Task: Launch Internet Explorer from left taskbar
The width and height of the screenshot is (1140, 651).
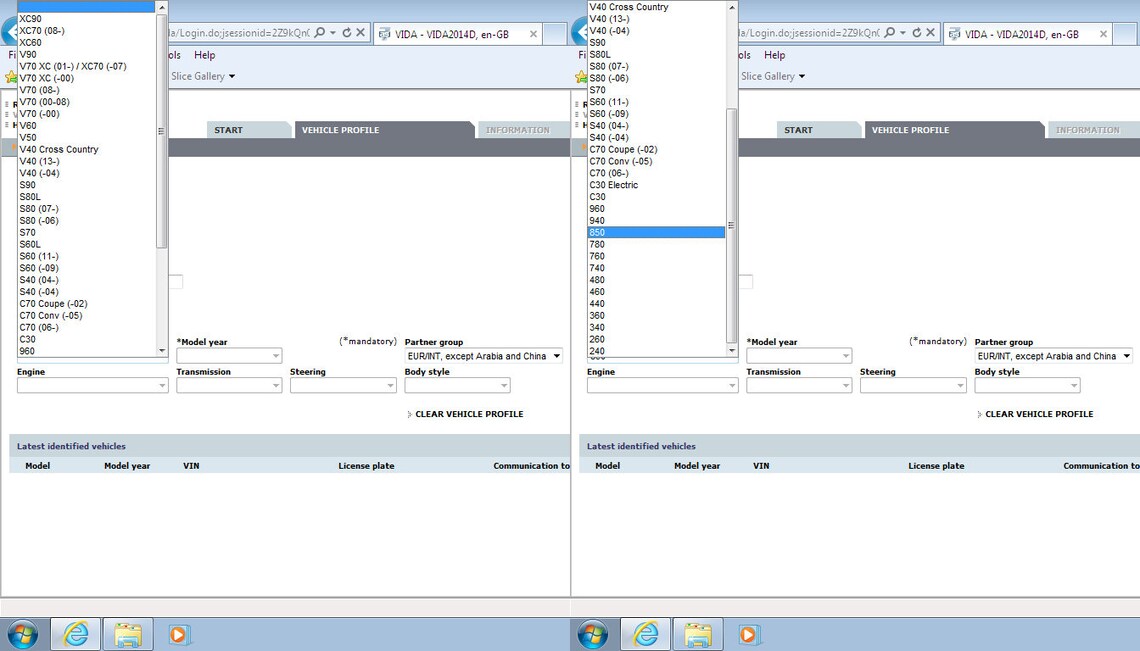Action: [76, 634]
